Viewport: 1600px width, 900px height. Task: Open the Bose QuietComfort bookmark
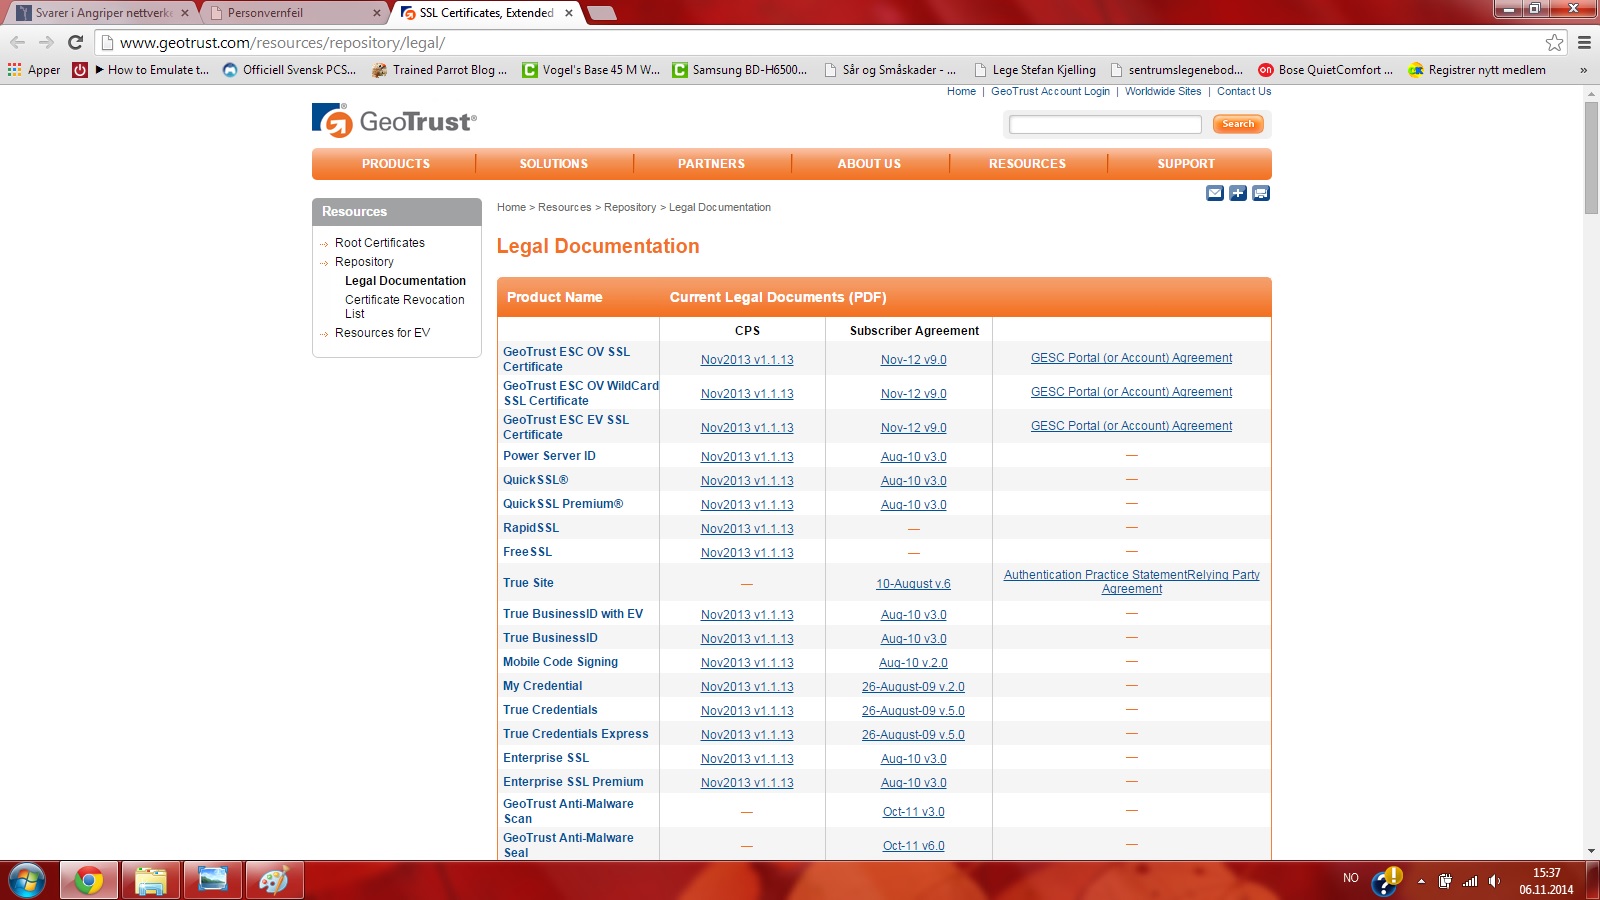[1325, 70]
